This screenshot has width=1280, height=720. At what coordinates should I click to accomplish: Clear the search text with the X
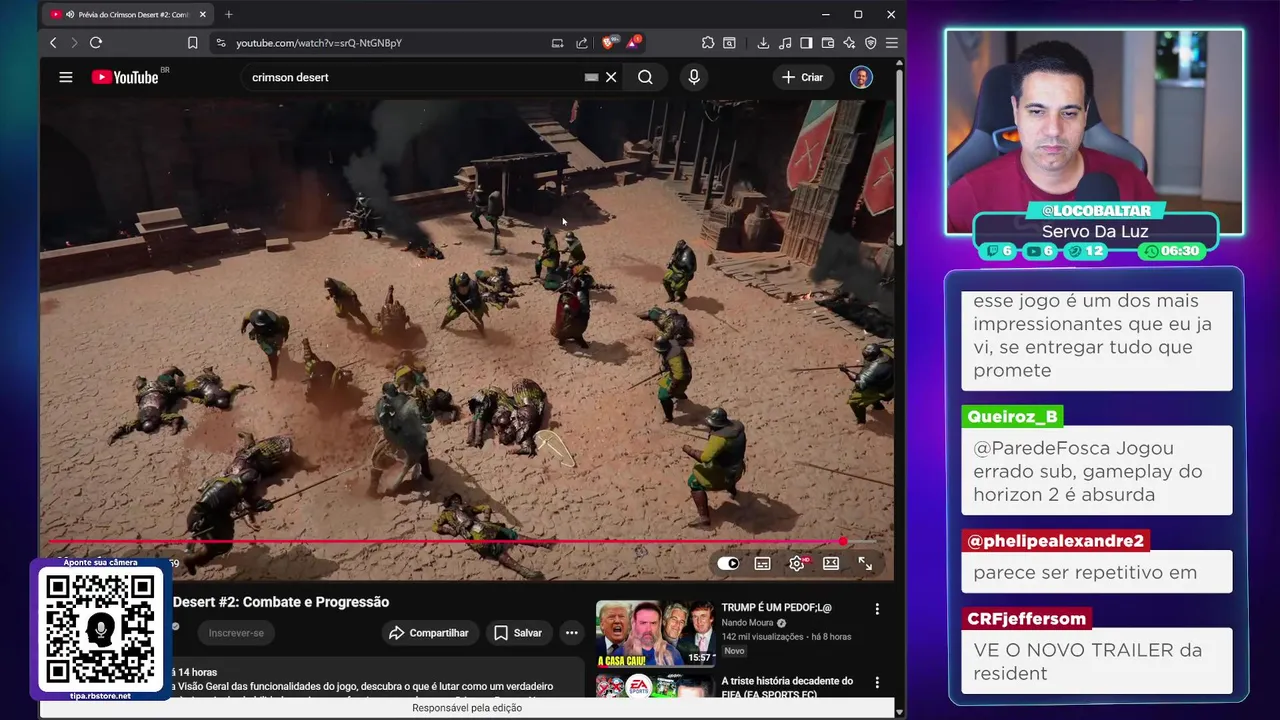pyautogui.click(x=611, y=77)
